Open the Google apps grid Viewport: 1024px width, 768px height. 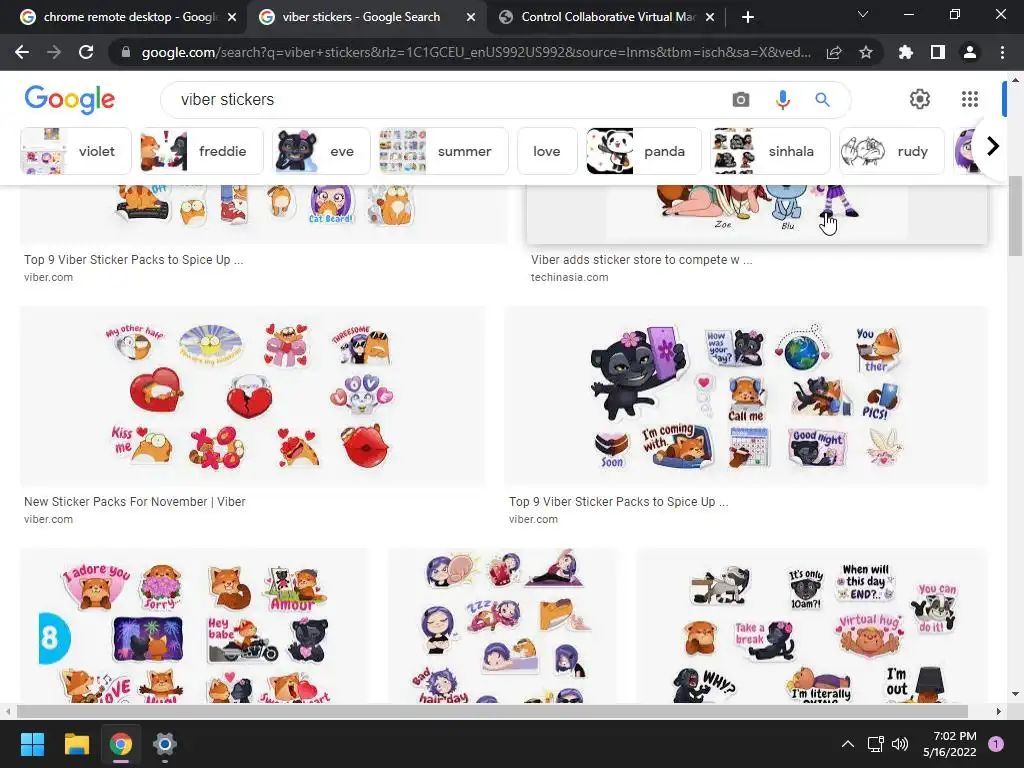click(x=970, y=99)
